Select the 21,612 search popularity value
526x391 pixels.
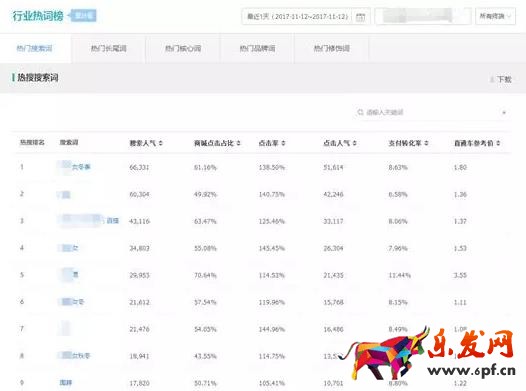[x=139, y=302]
